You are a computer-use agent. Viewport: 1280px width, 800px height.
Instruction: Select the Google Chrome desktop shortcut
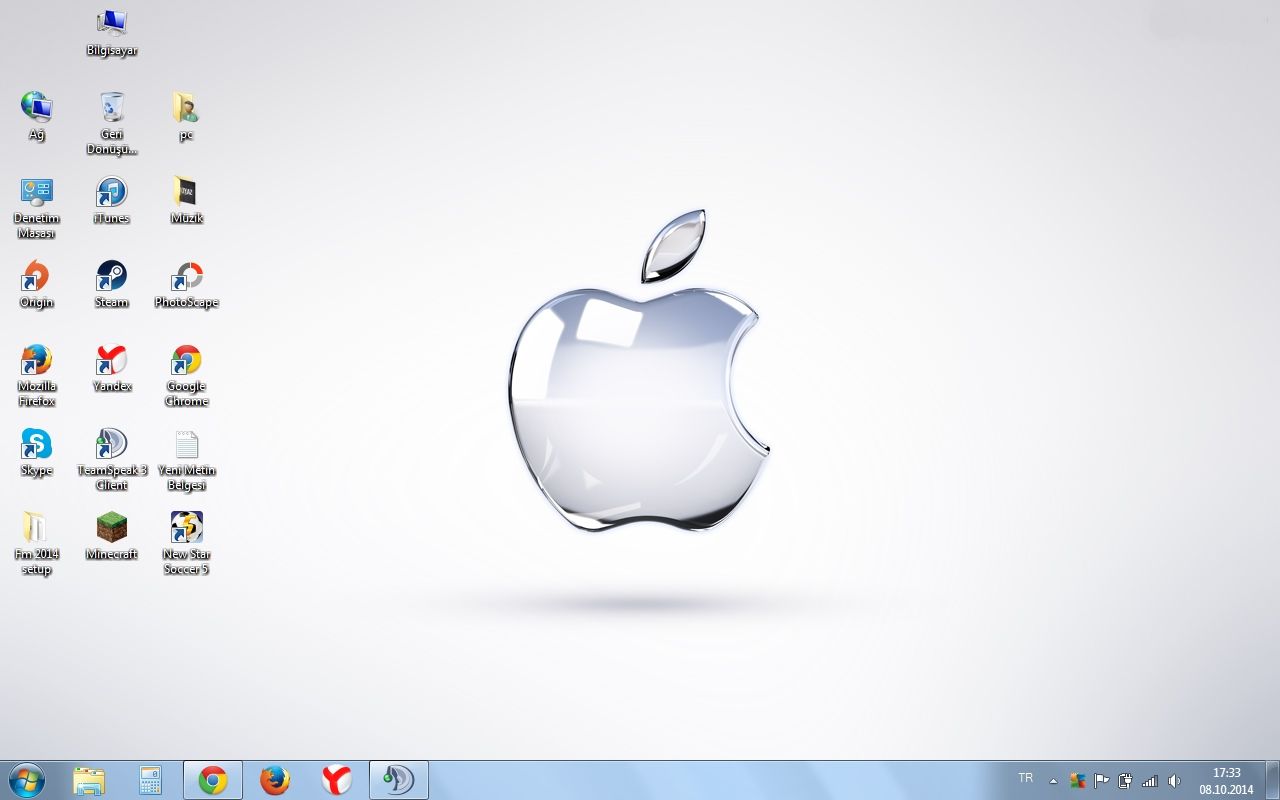186,376
